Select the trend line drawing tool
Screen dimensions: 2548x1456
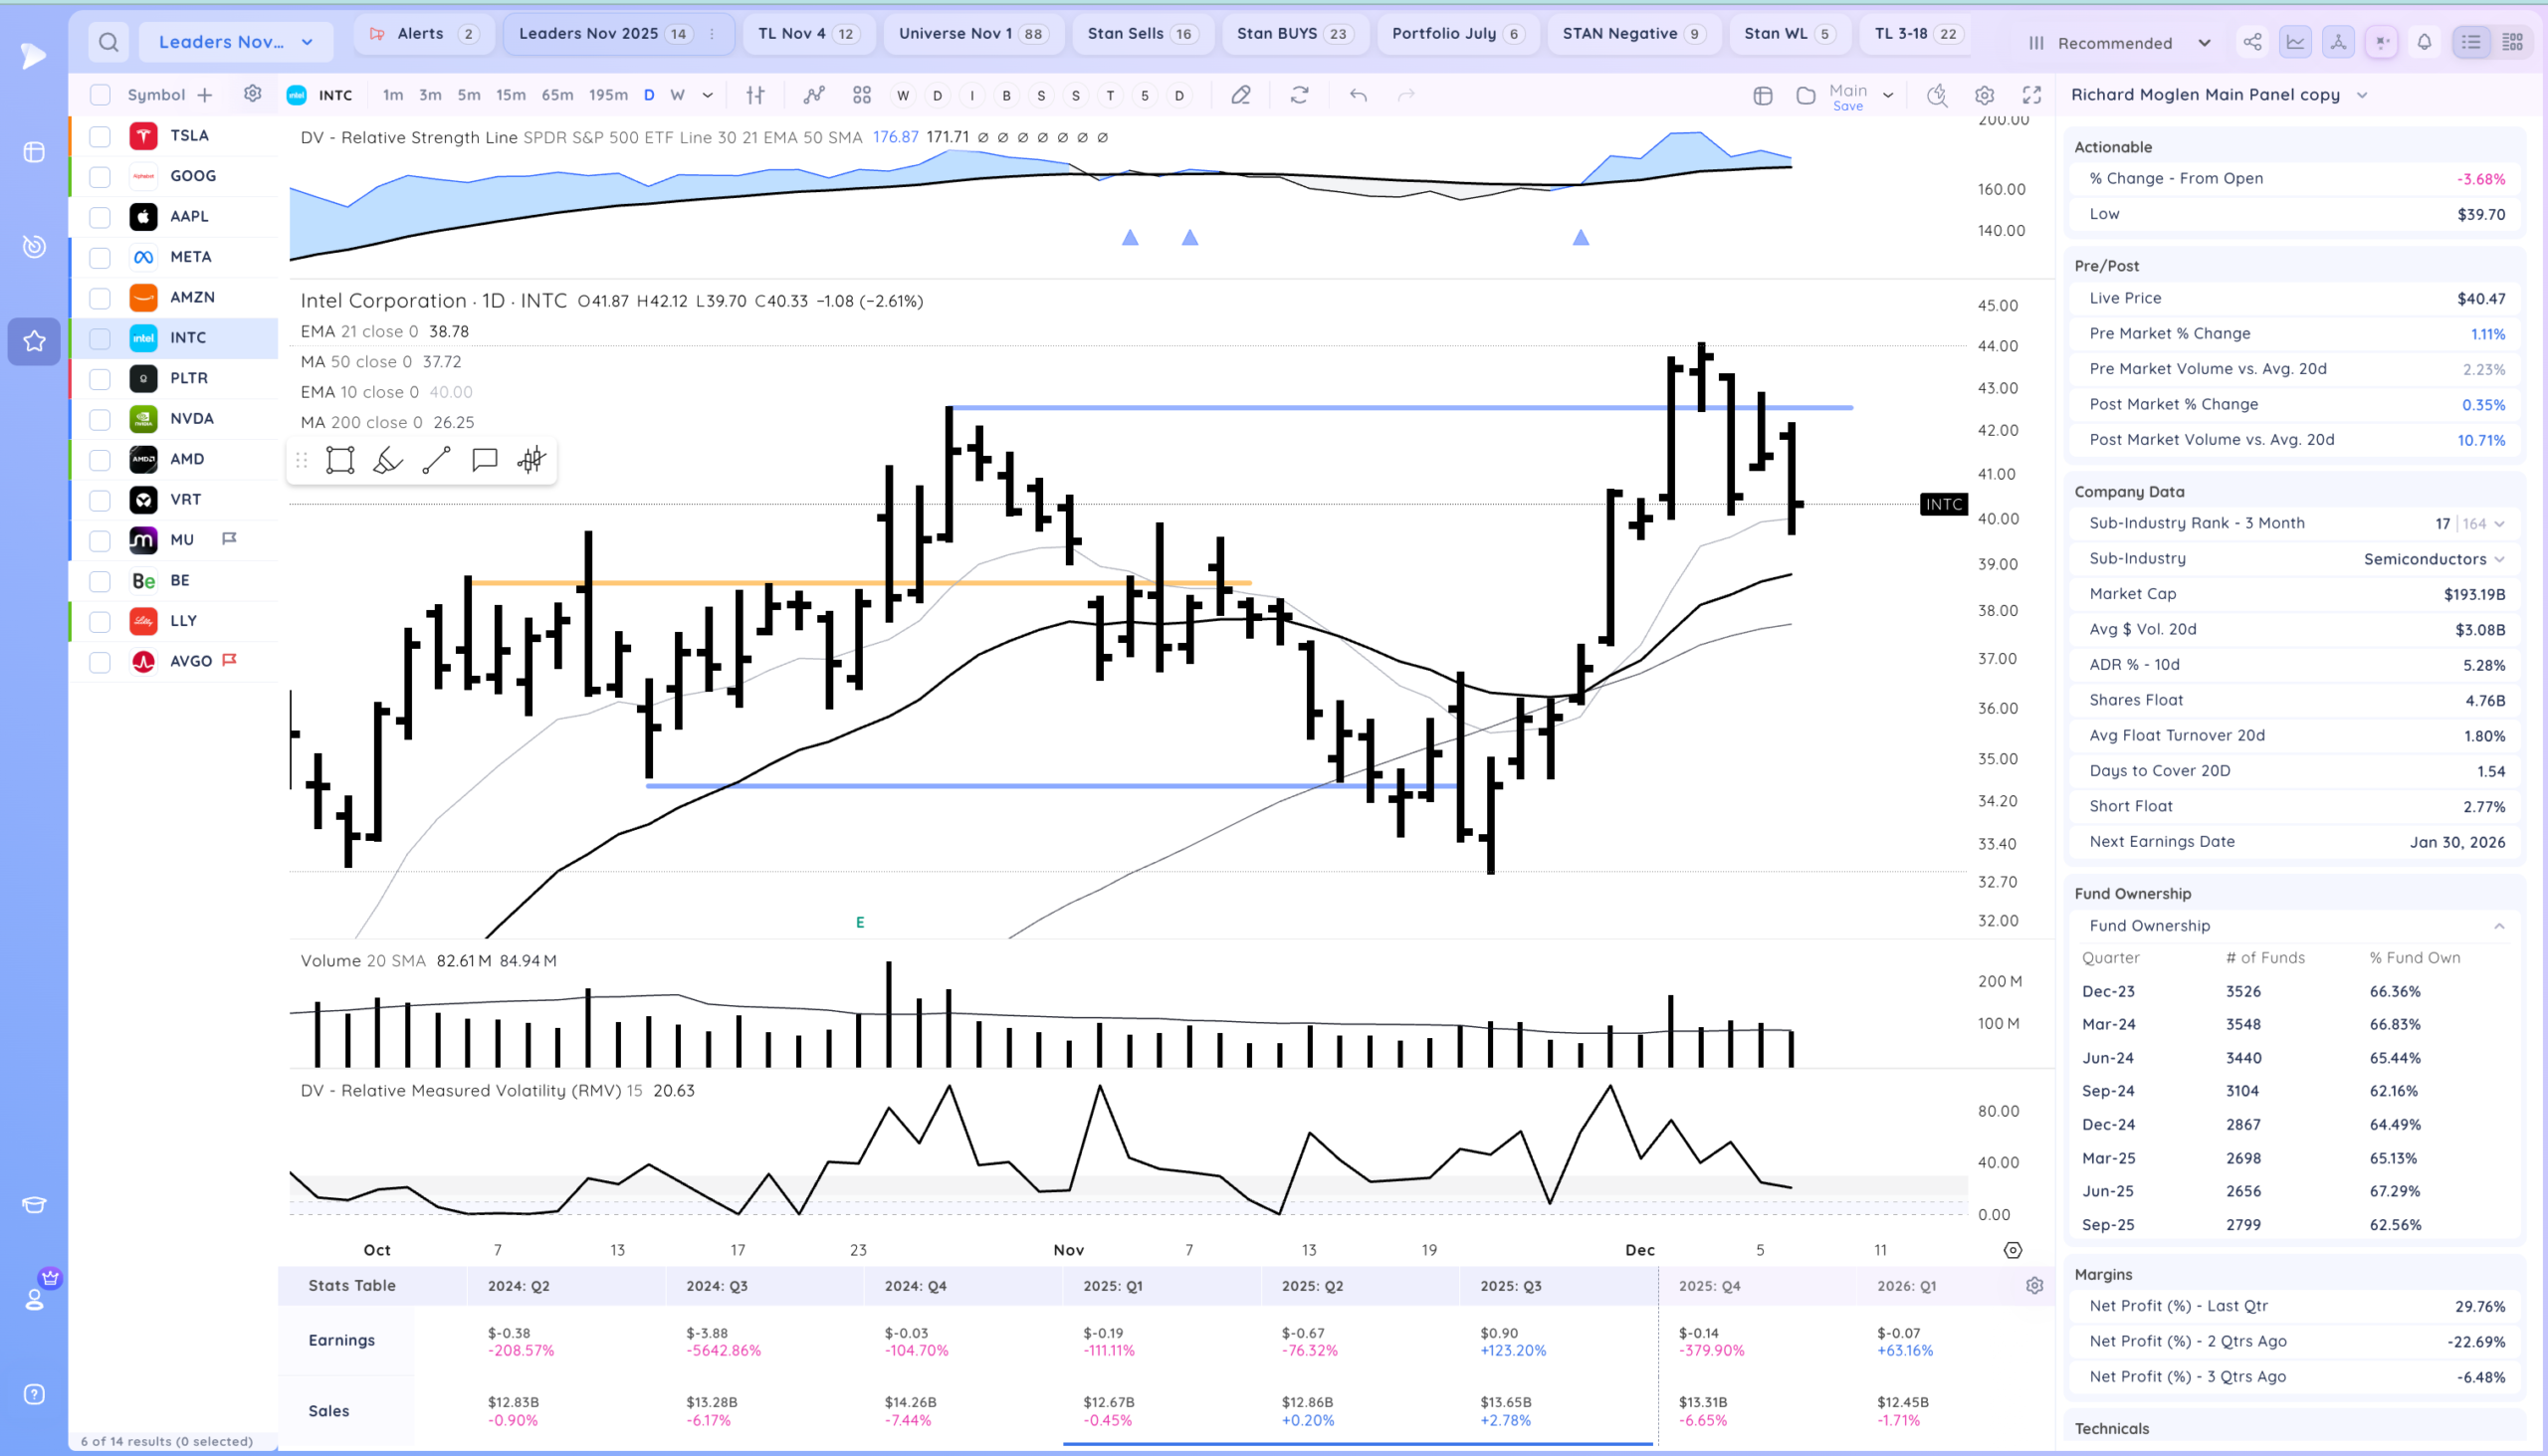pyautogui.click(x=436, y=460)
